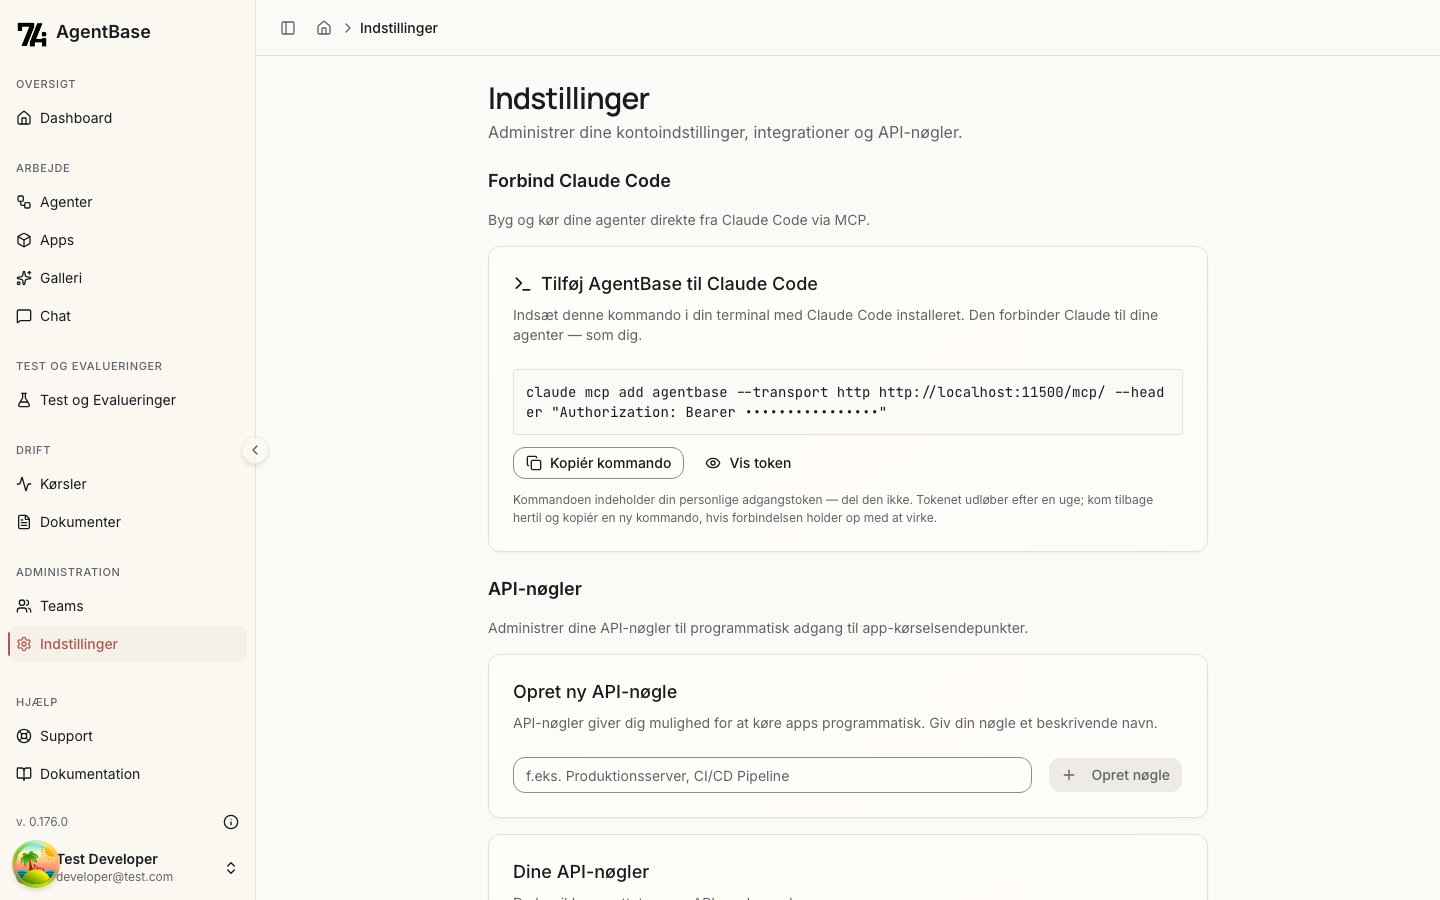Click the terminal prompt icon beside Tilføj AgentBase

coord(522,284)
